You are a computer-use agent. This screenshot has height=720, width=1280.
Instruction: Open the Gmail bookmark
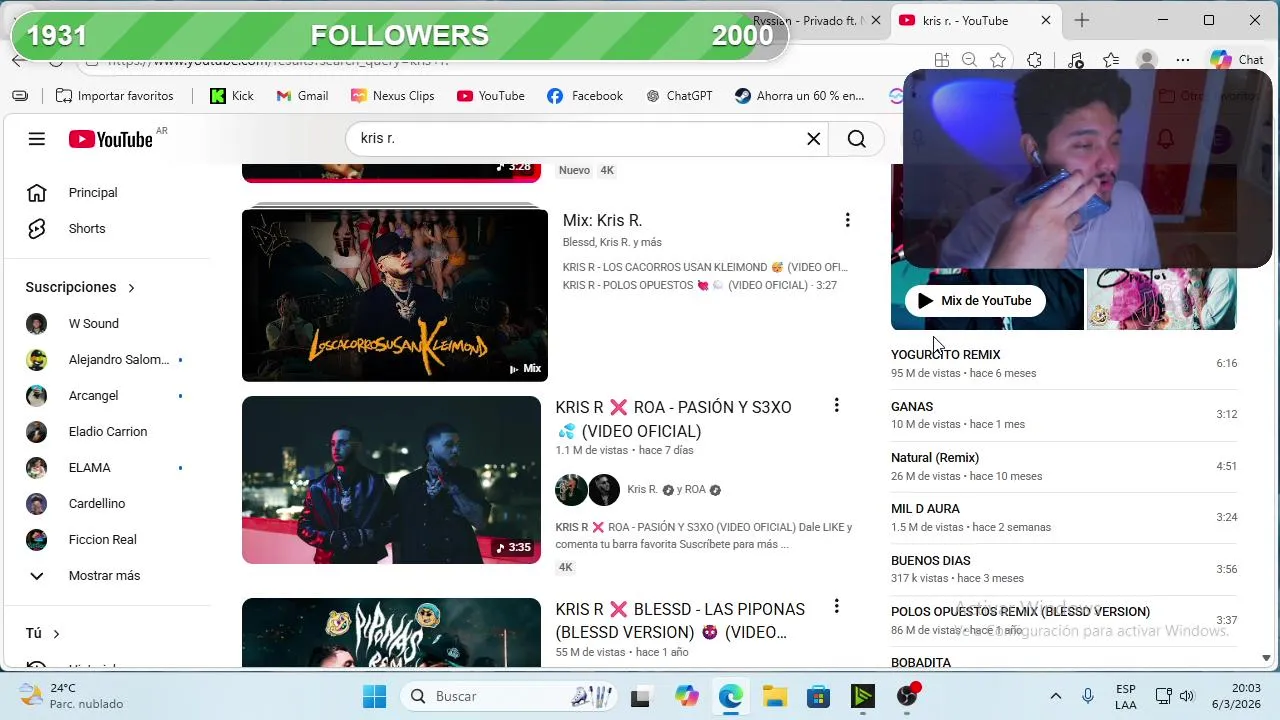pyautogui.click(x=302, y=96)
